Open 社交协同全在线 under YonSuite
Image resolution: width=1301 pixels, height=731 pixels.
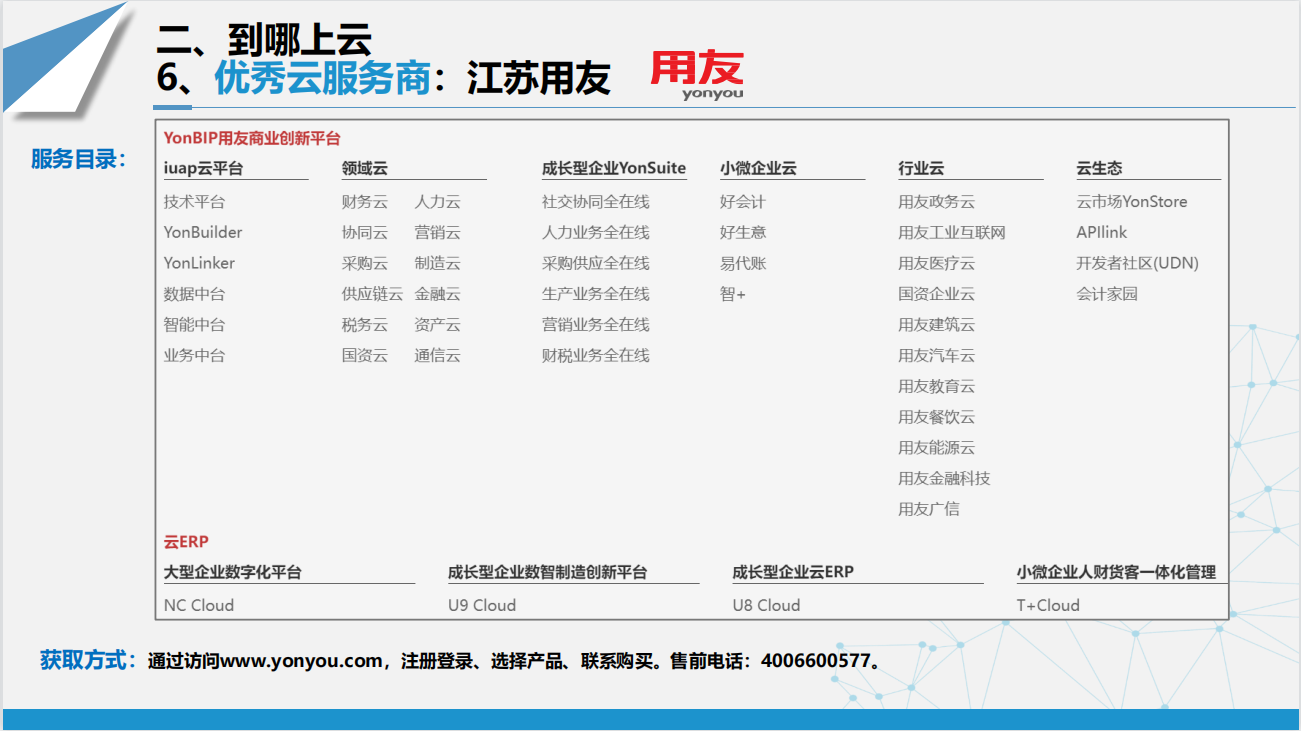[x=595, y=202]
